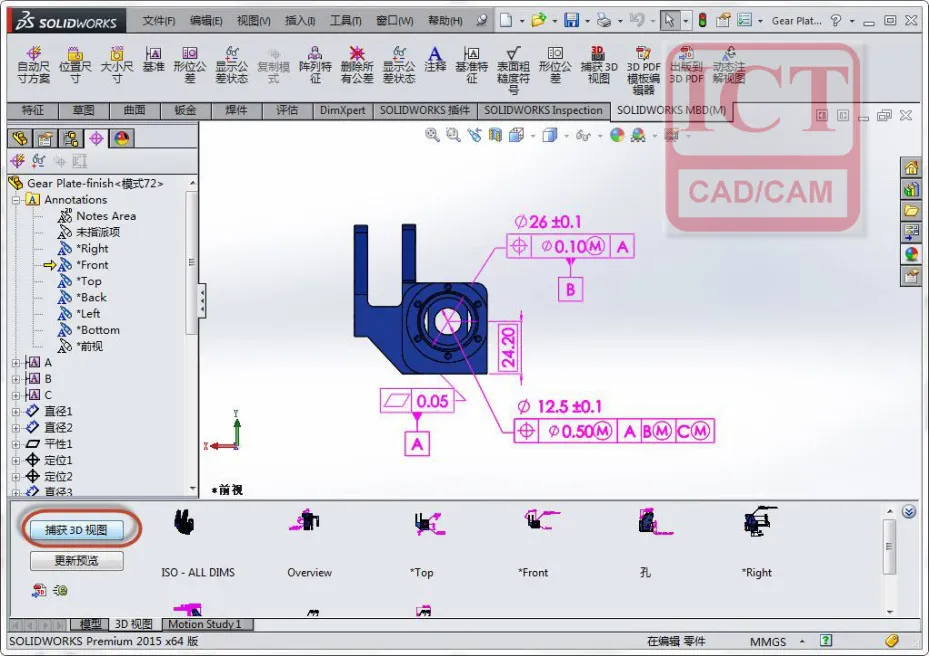Open the 文件(F) menu
The width and height of the screenshot is (929, 656).
point(159,21)
